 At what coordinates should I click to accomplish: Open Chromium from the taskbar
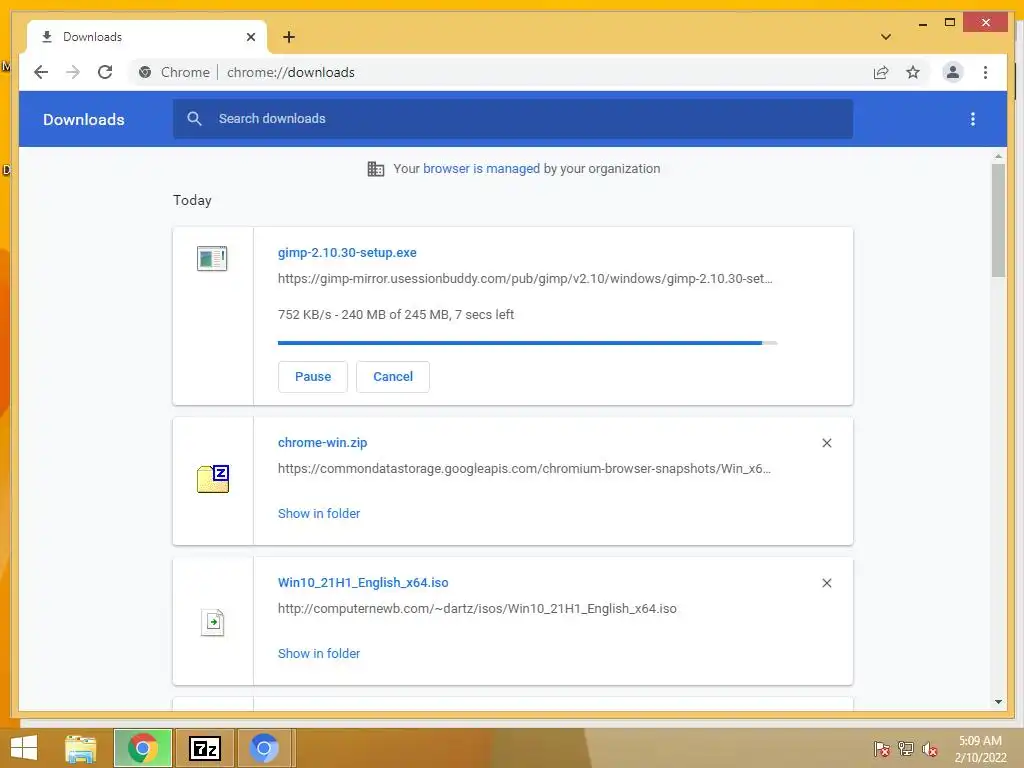264,748
